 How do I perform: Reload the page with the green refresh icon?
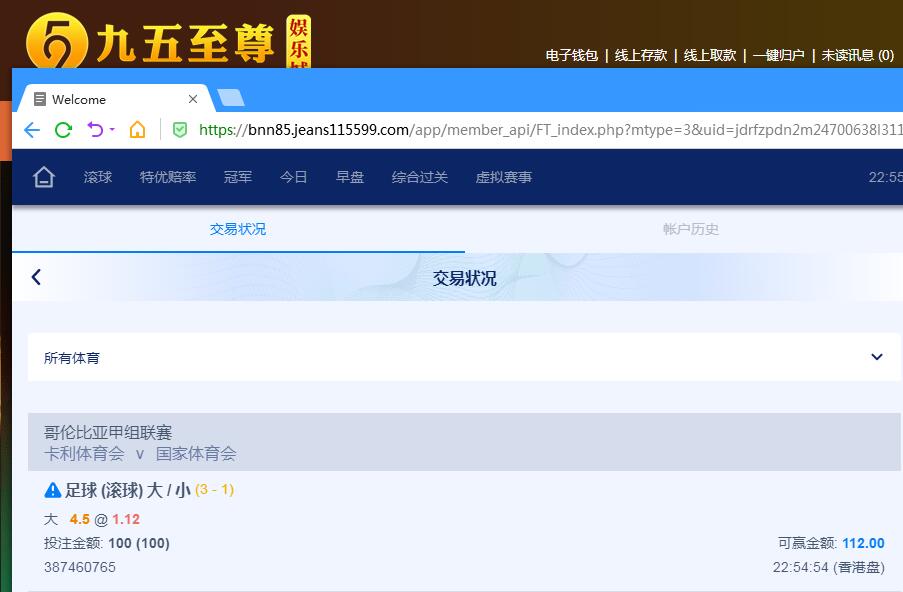(63, 130)
